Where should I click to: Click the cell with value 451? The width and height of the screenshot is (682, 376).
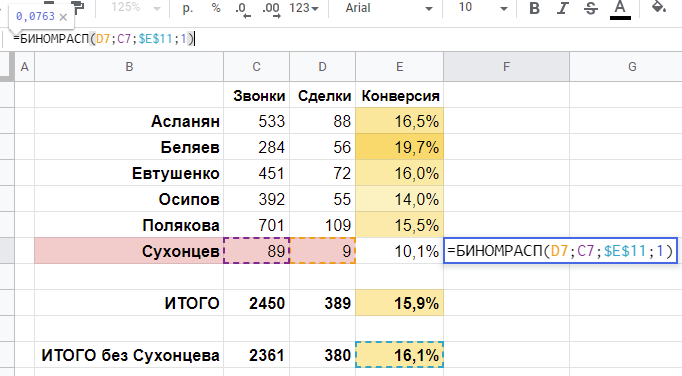[257, 173]
